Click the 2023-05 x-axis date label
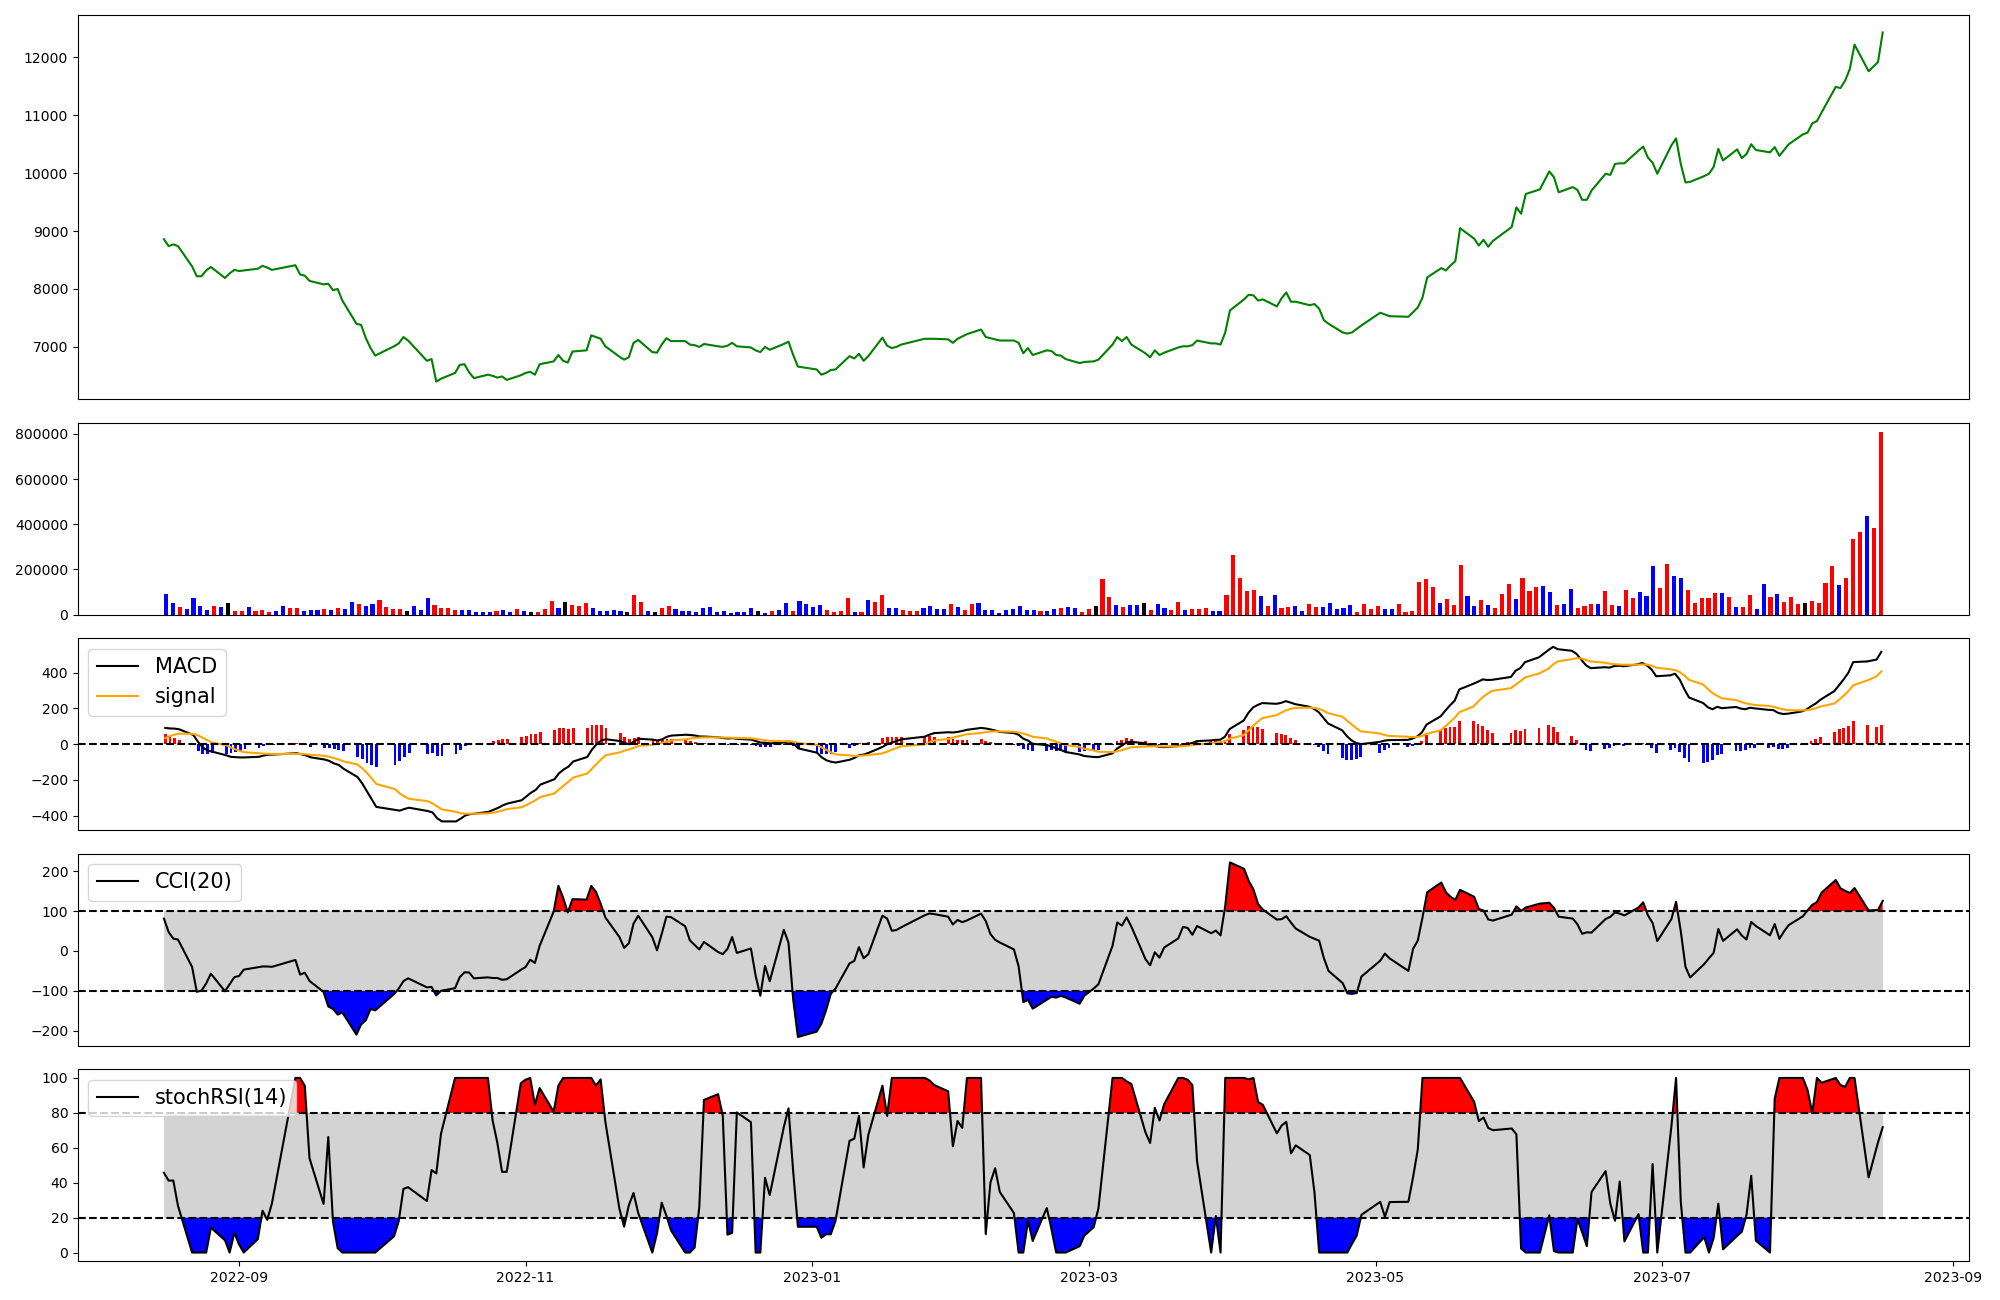 click(x=1376, y=1277)
